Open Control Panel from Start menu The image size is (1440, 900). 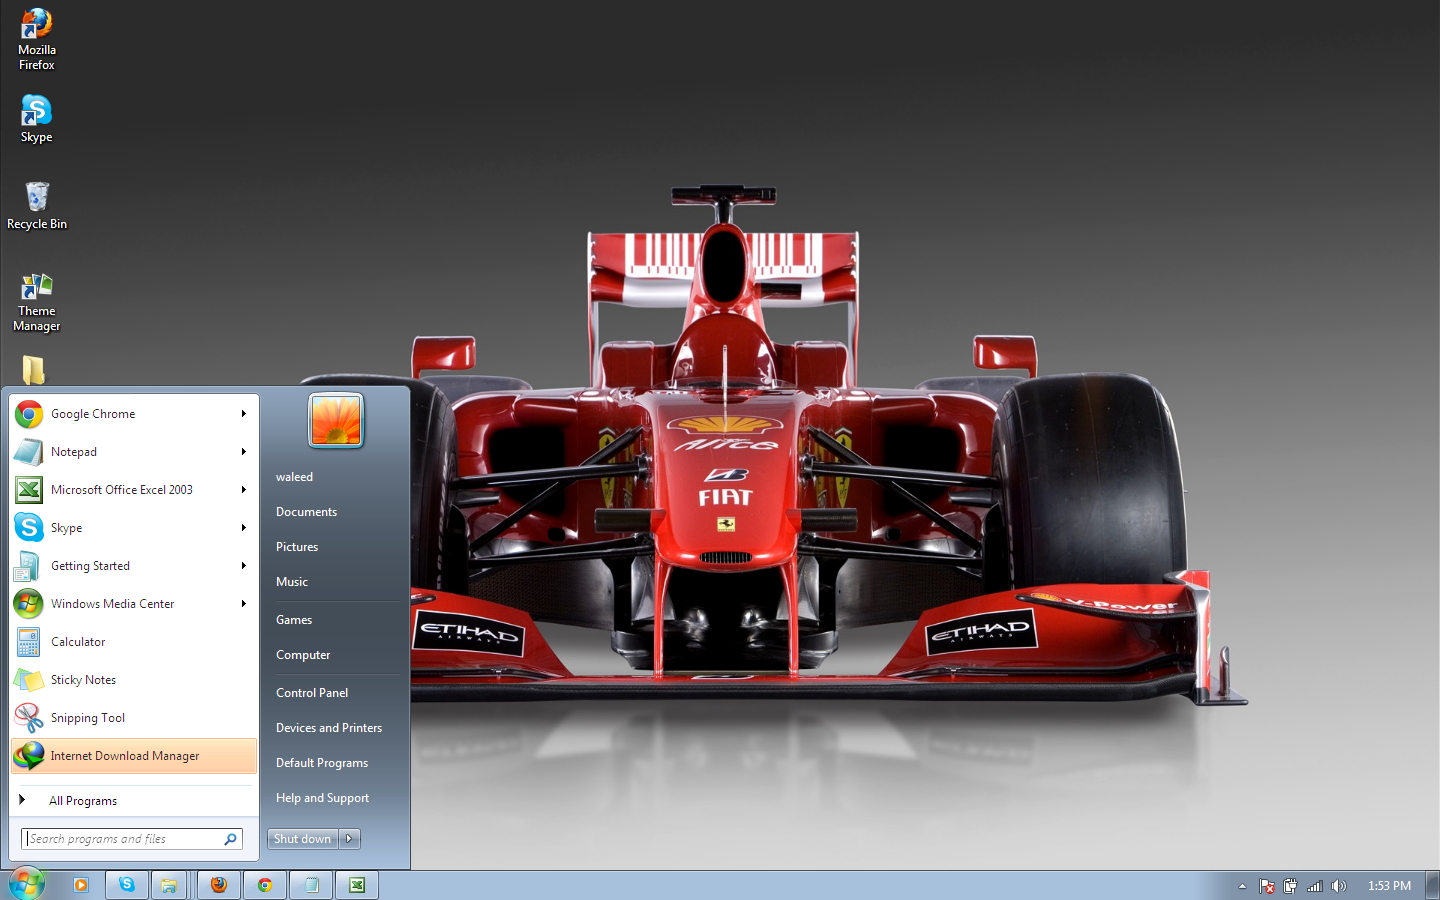(x=312, y=693)
